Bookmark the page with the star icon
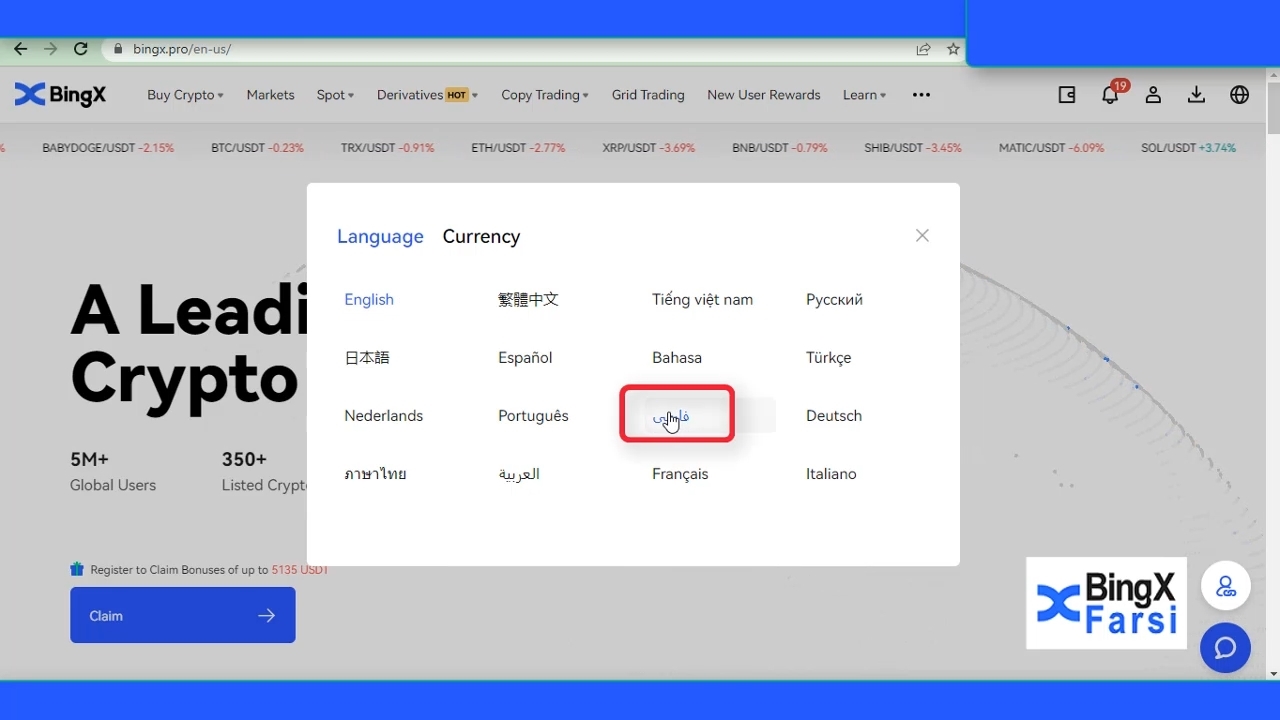This screenshot has width=1280, height=720. (x=953, y=49)
